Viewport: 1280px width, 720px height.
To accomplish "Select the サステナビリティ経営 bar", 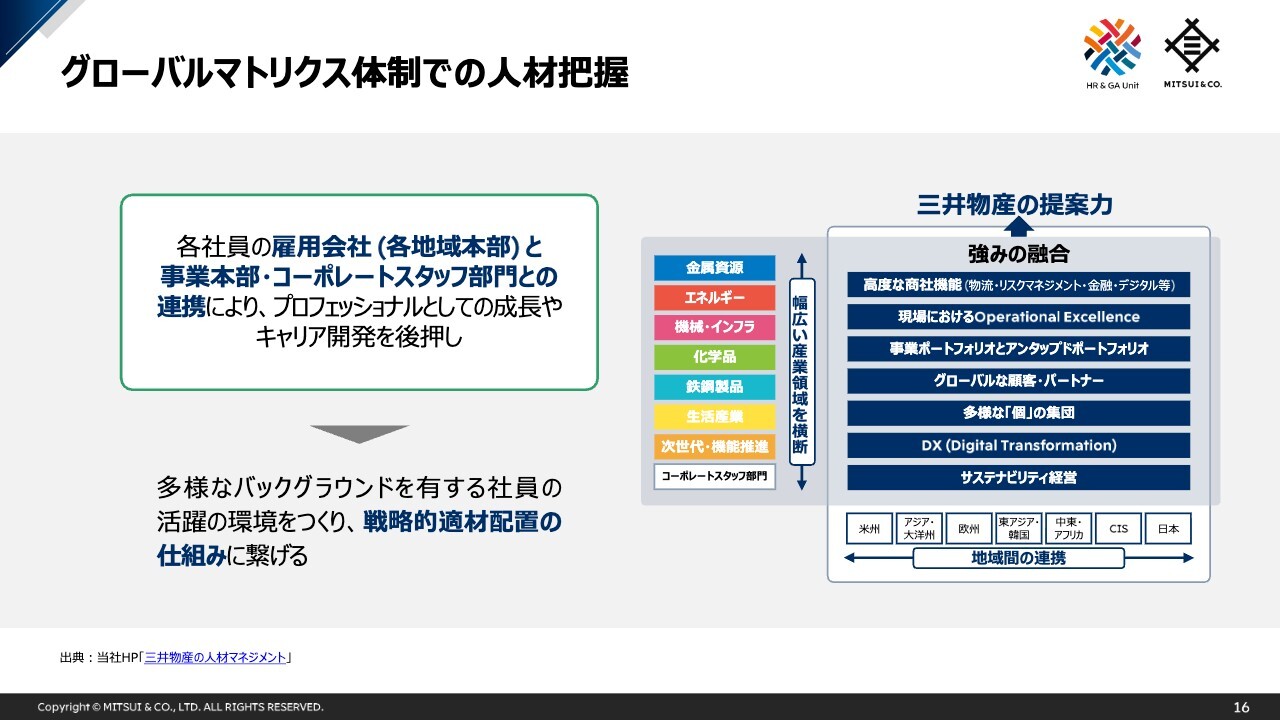I will [1018, 477].
